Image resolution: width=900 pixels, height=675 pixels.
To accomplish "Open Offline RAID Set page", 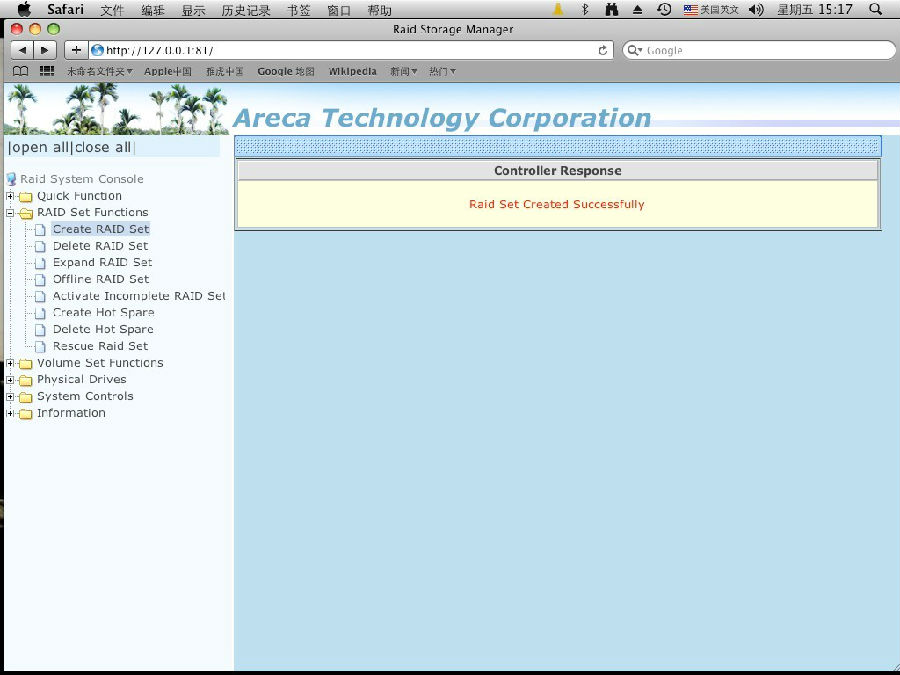I will [101, 279].
